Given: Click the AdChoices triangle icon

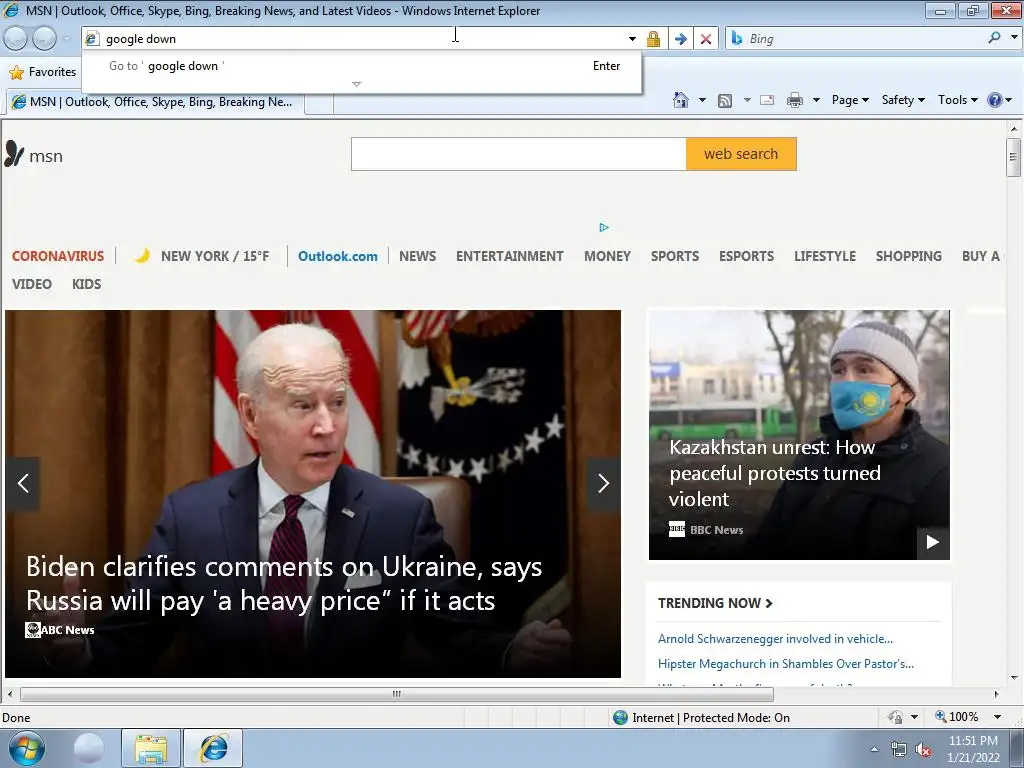Looking at the screenshot, I should coord(603,227).
